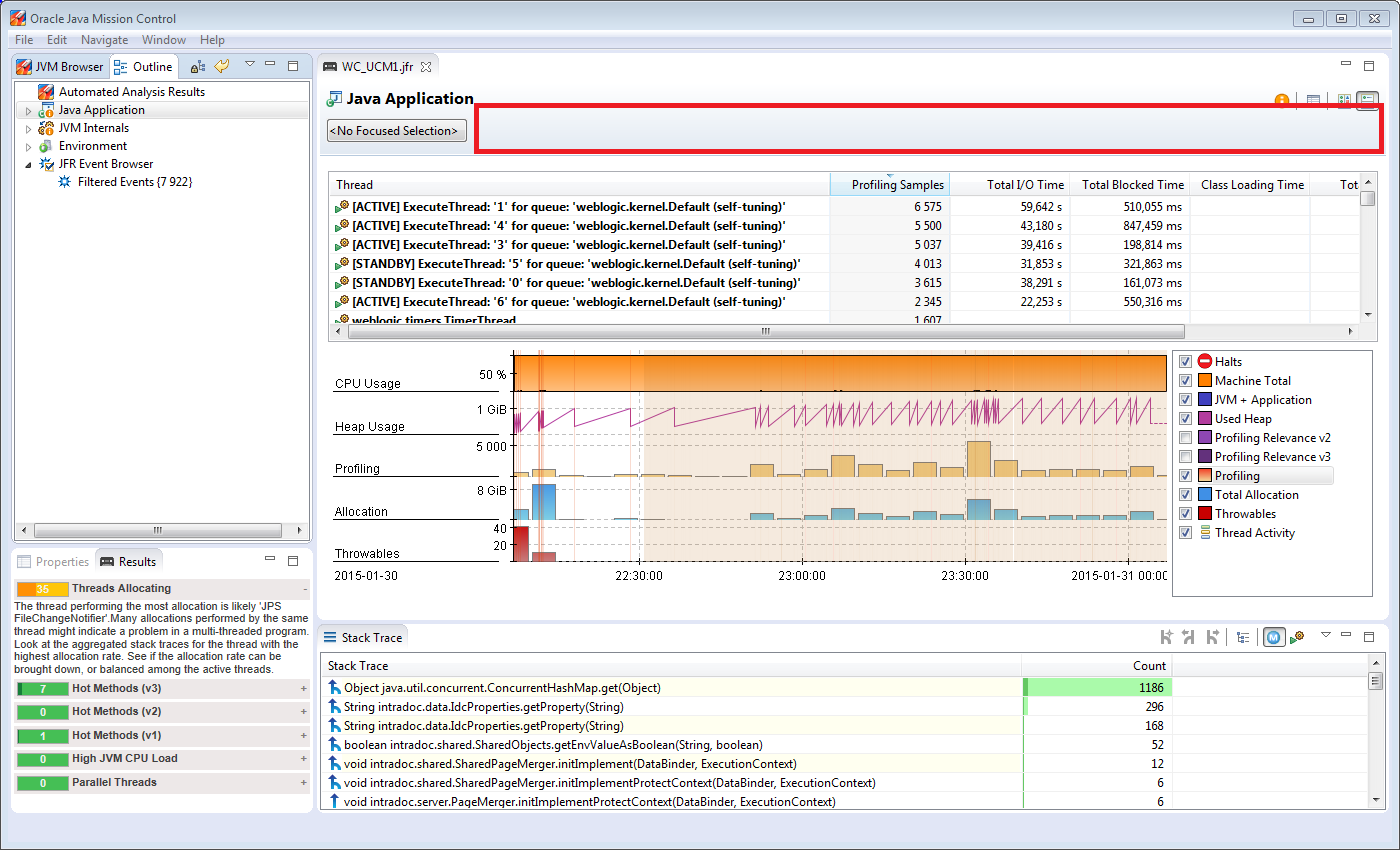This screenshot has height=850, width=1400.
Task: Enable the Profiling Relevance v2 checkbox
Action: pos(1185,438)
